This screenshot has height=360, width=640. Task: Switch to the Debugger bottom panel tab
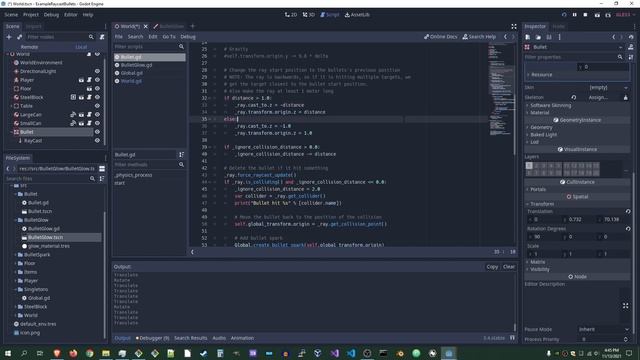[152, 338]
